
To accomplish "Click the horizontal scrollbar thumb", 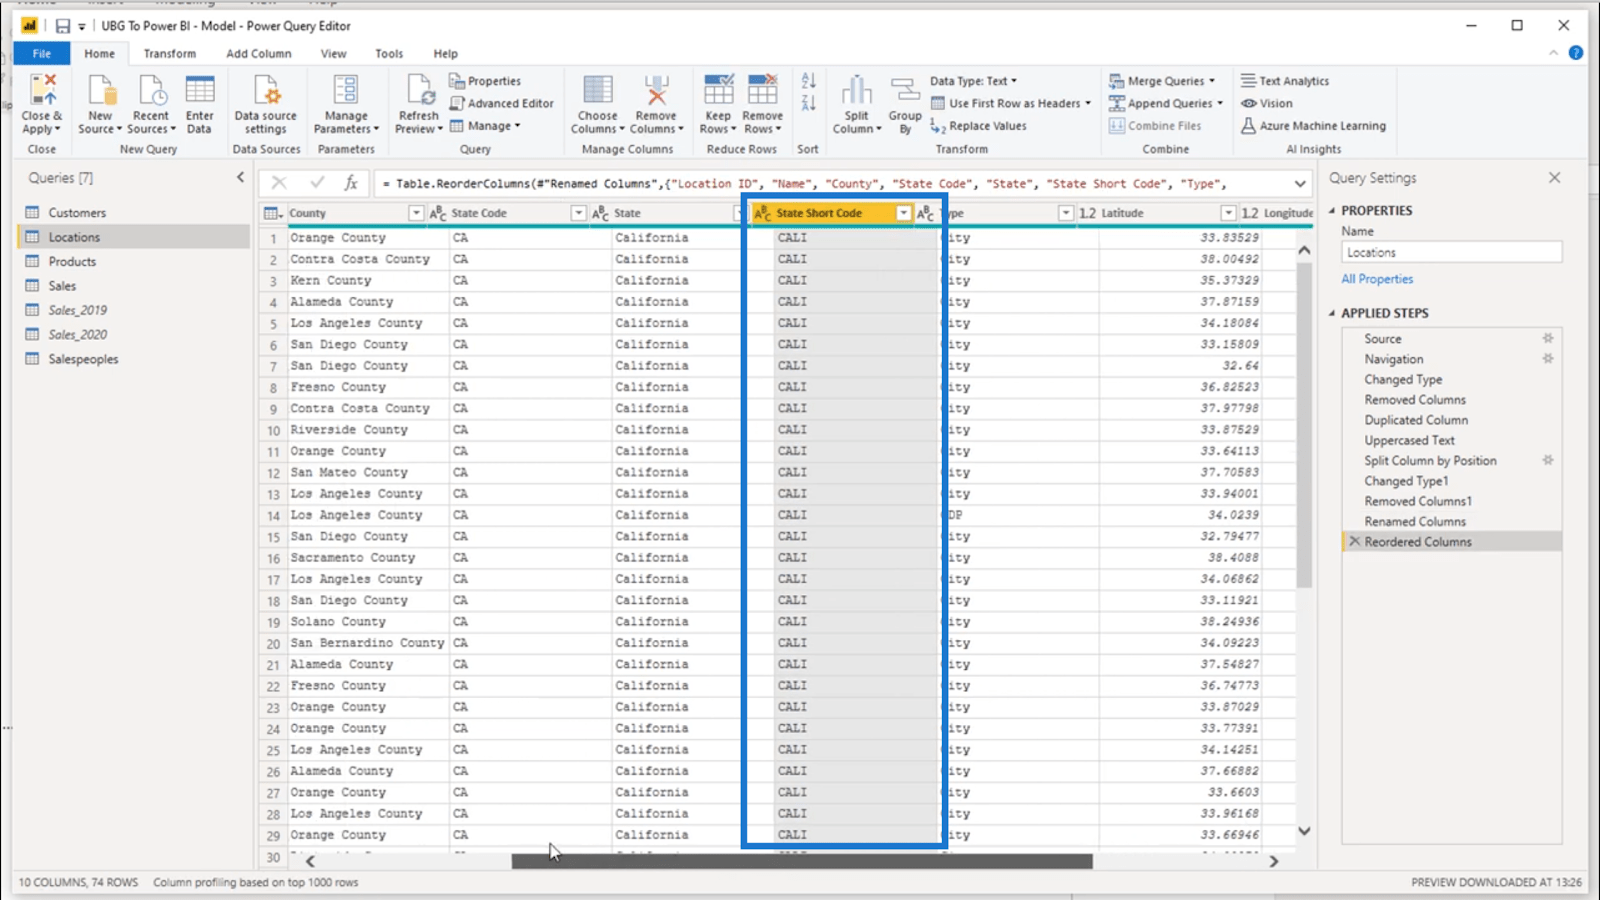I will (x=802, y=861).
